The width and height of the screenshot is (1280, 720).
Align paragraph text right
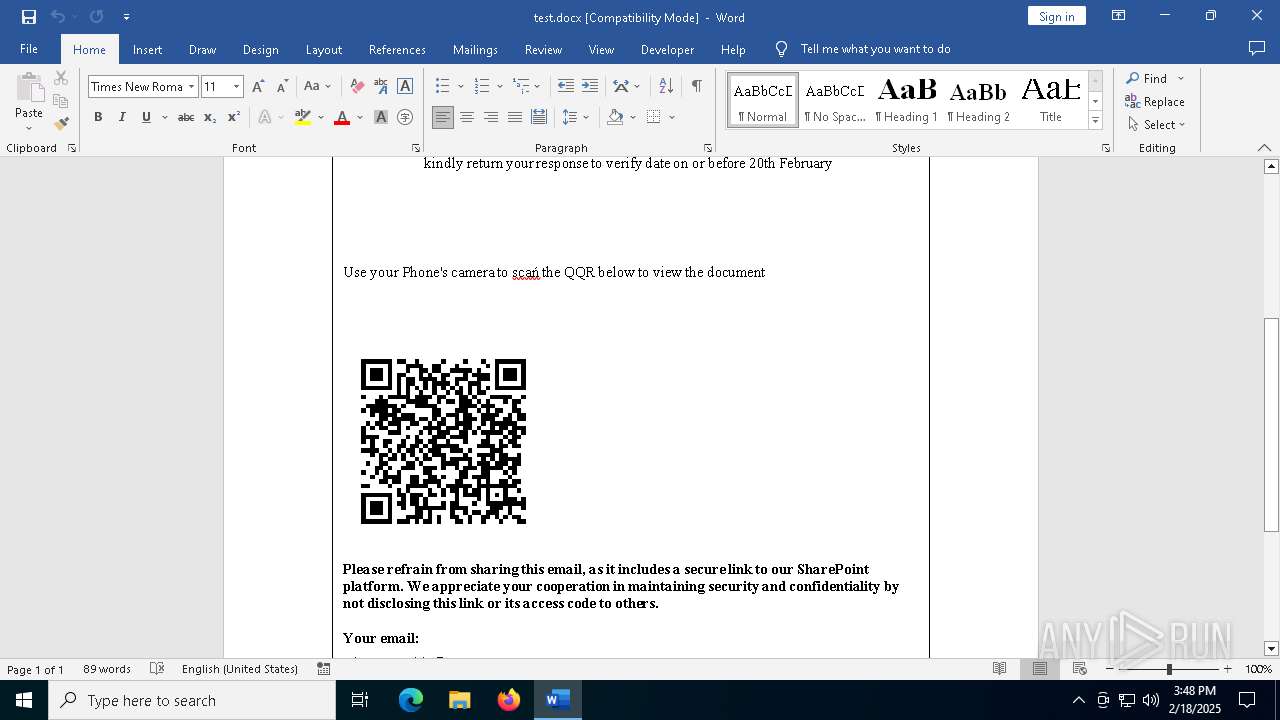(x=491, y=117)
